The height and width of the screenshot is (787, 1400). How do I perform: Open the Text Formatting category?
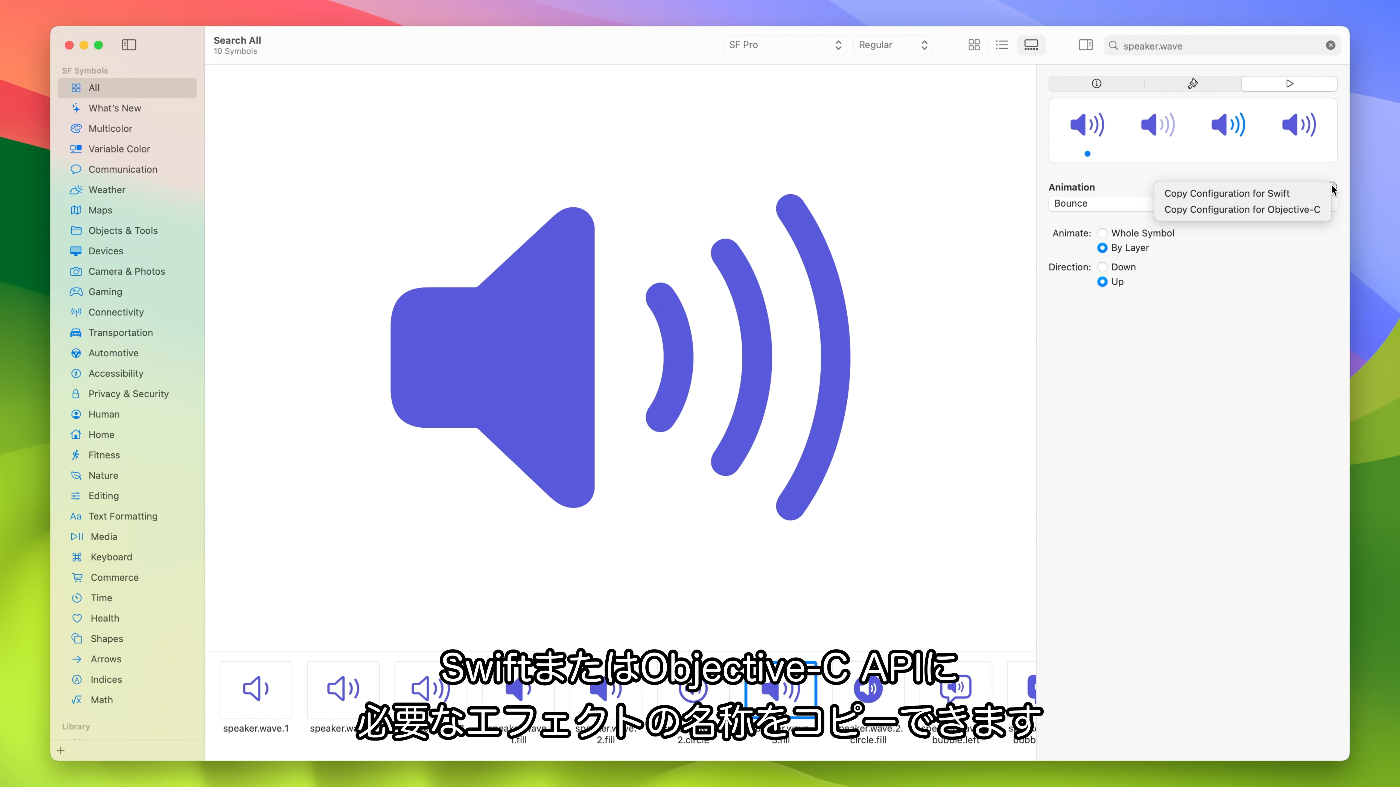pos(127,516)
